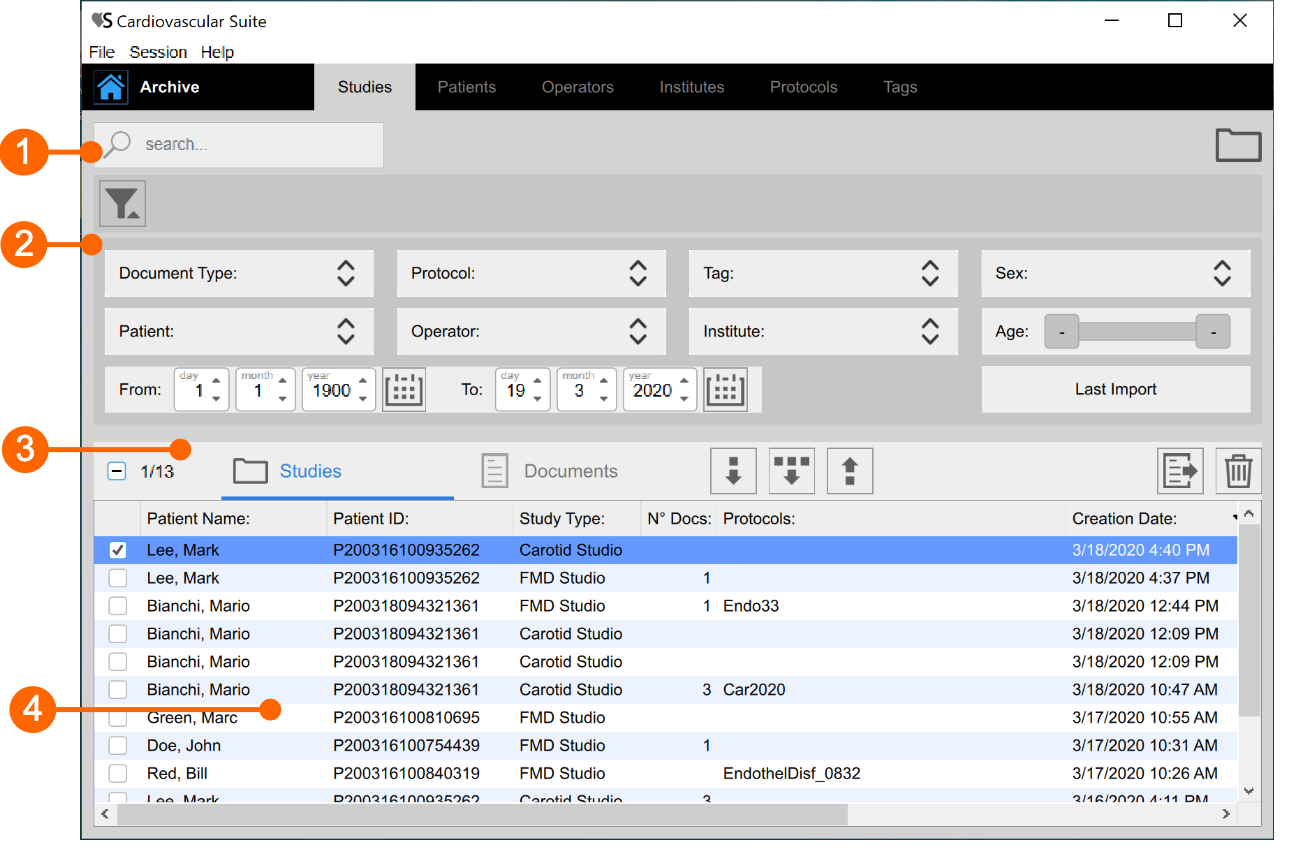The height and width of the screenshot is (860, 1294).
Task: Click the left handle of Age slider
Action: tap(1062, 331)
